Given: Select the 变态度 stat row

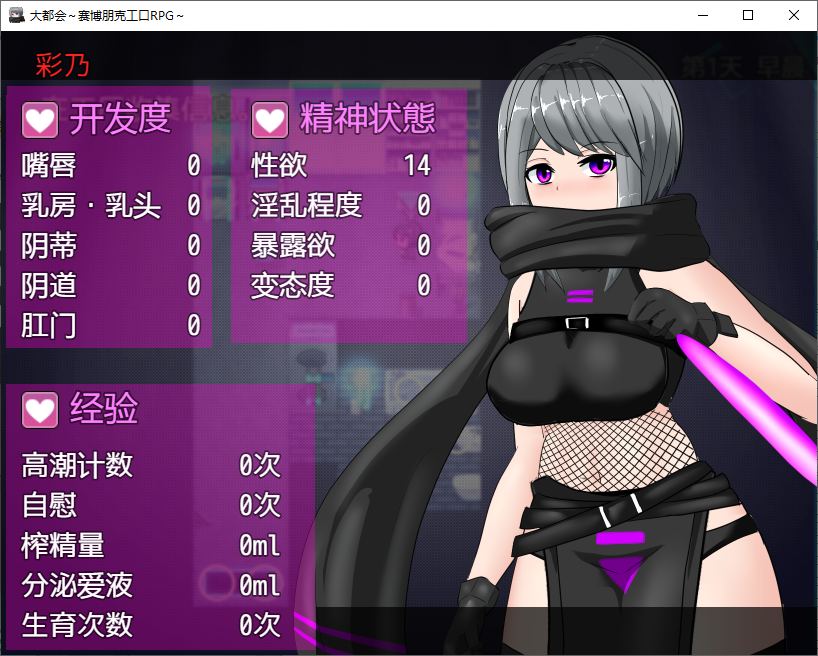Looking at the screenshot, I should pyautogui.click(x=340, y=286).
